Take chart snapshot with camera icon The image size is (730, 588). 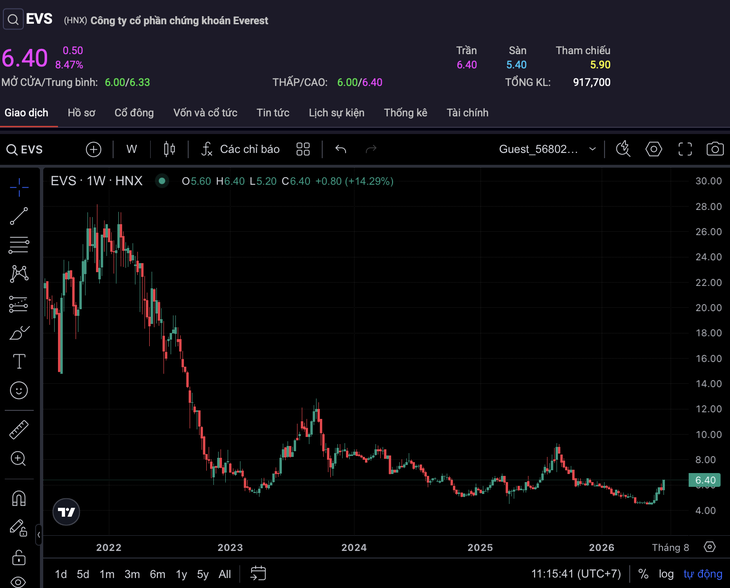[x=715, y=149]
